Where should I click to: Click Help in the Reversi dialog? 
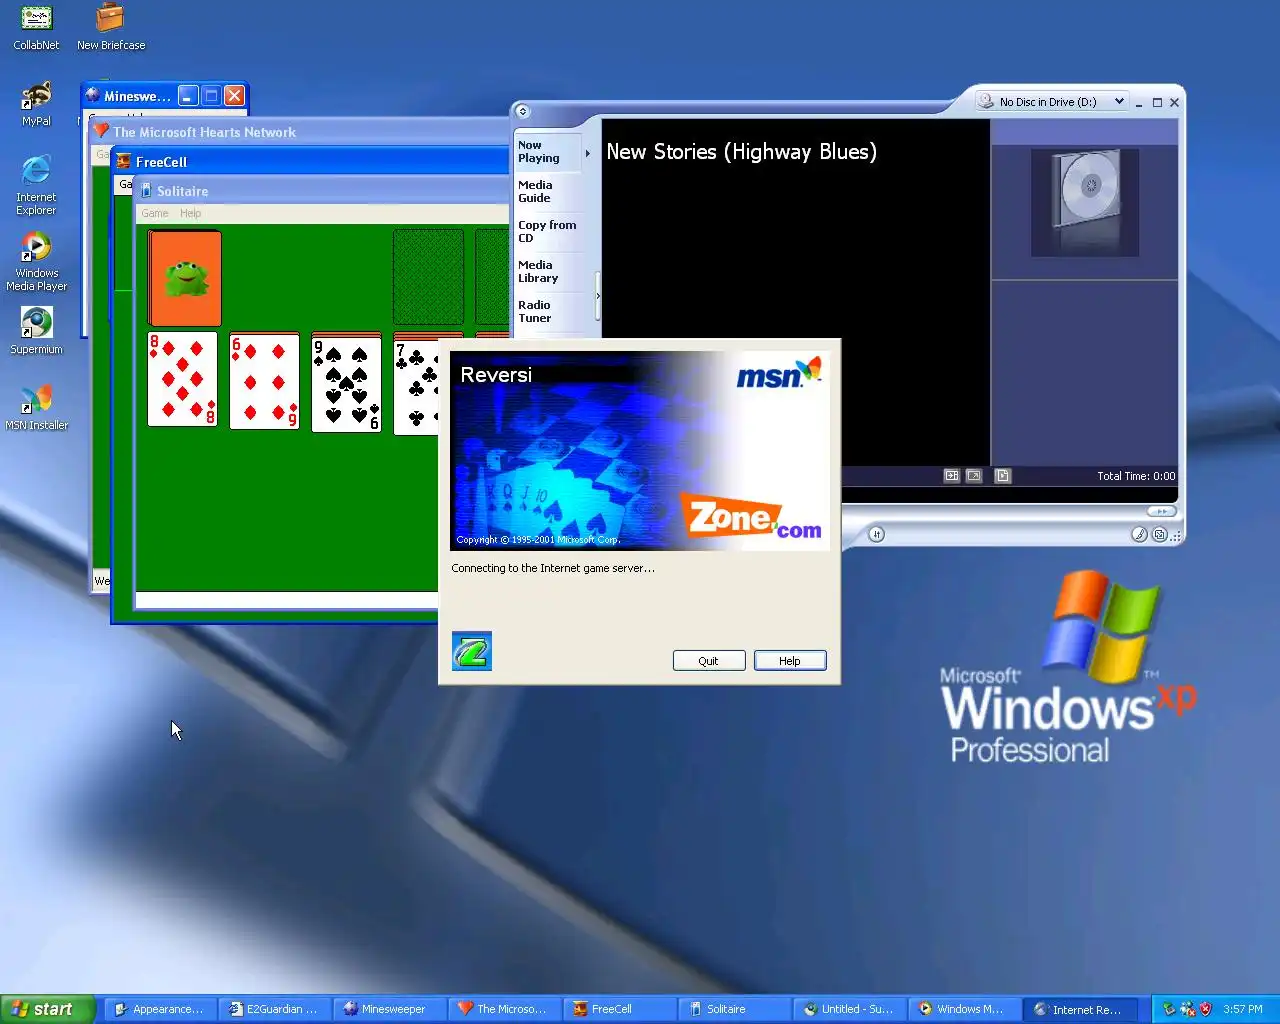click(x=790, y=661)
